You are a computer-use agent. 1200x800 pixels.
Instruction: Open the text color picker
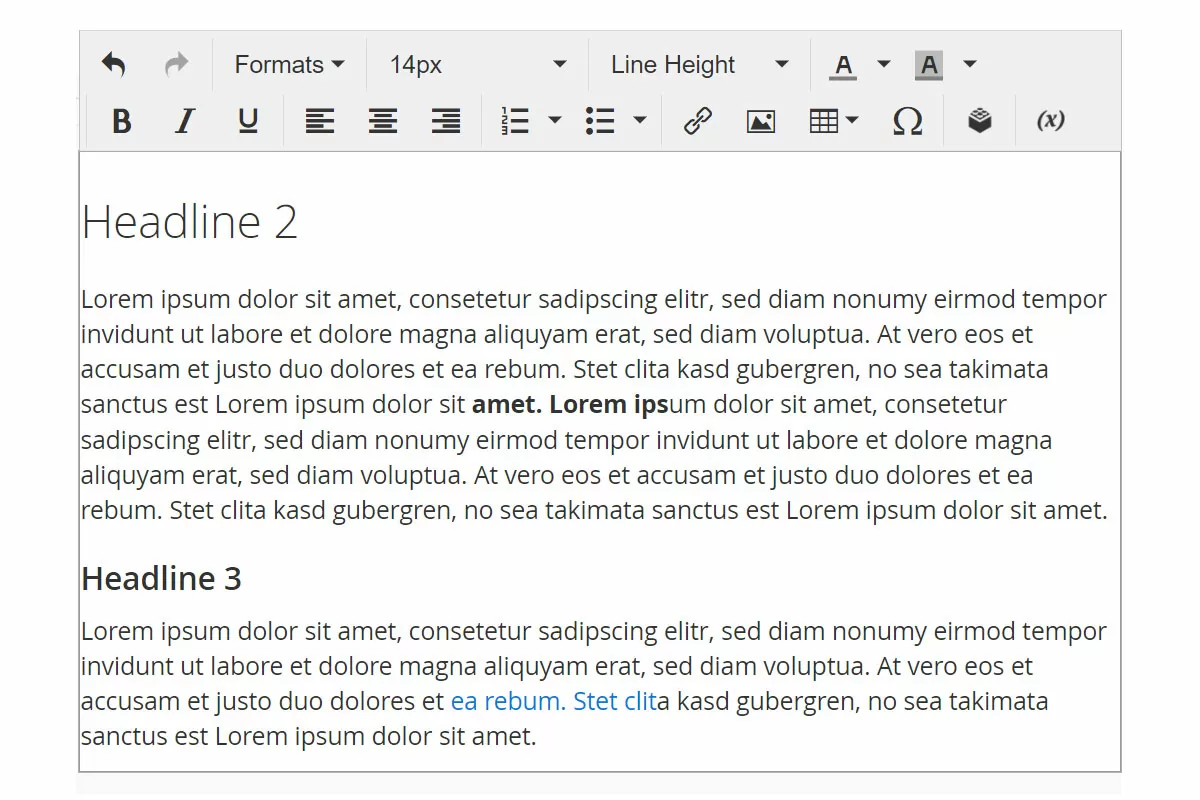[x=844, y=64]
